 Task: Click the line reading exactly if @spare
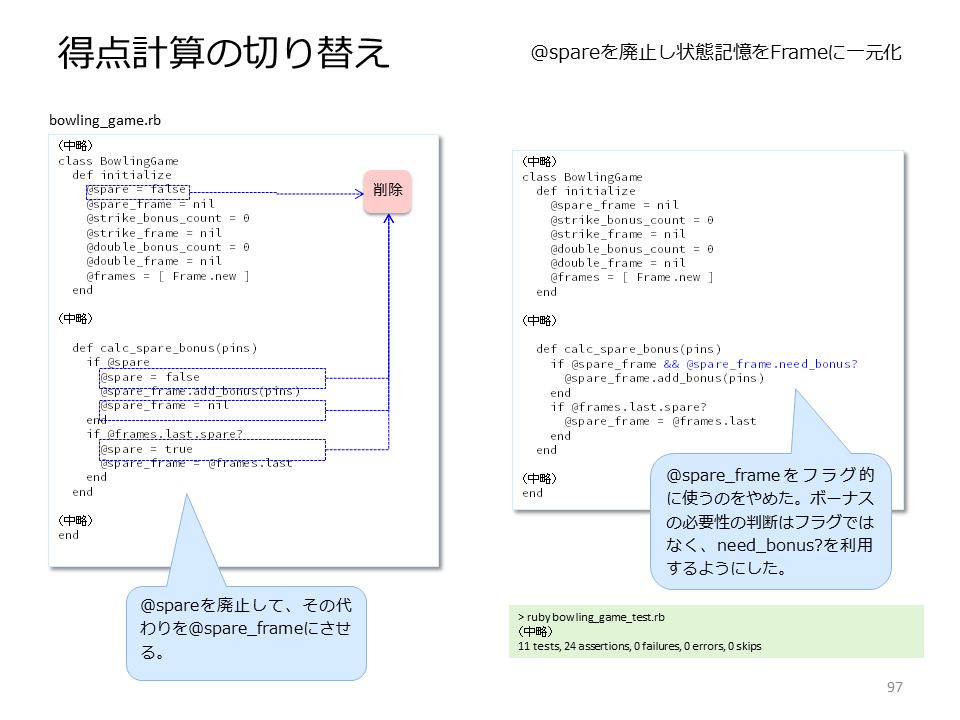coord(118,362)
